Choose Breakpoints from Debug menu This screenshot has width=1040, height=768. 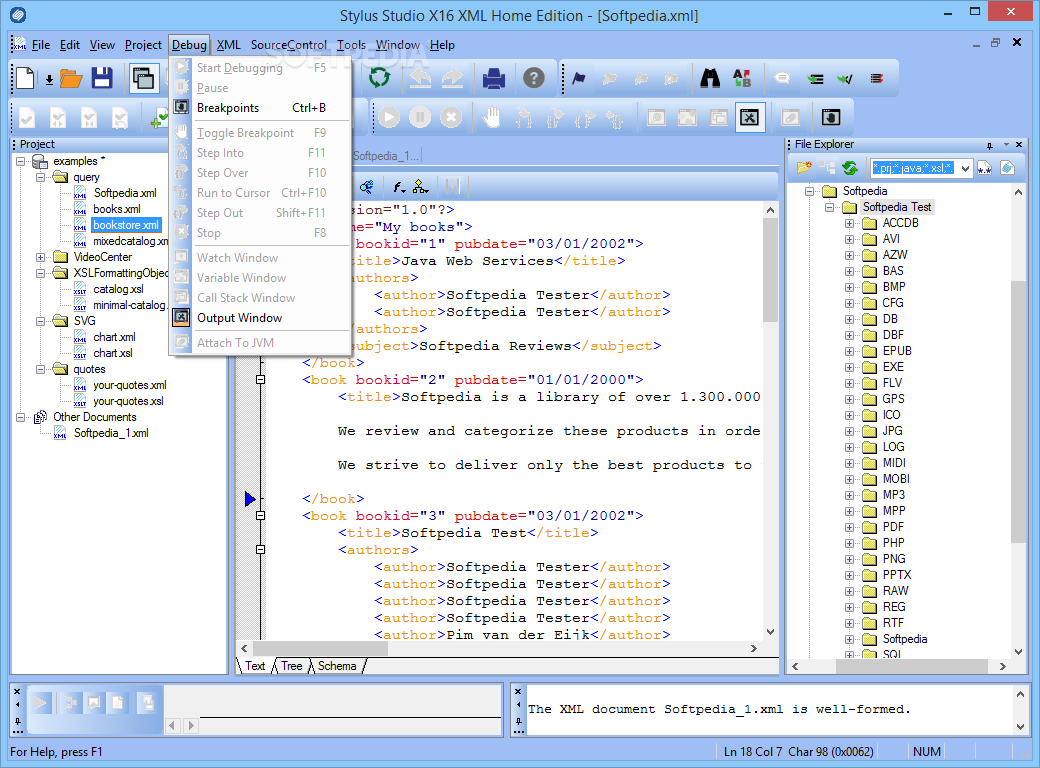pyautogui.click(x=261, y=107)
